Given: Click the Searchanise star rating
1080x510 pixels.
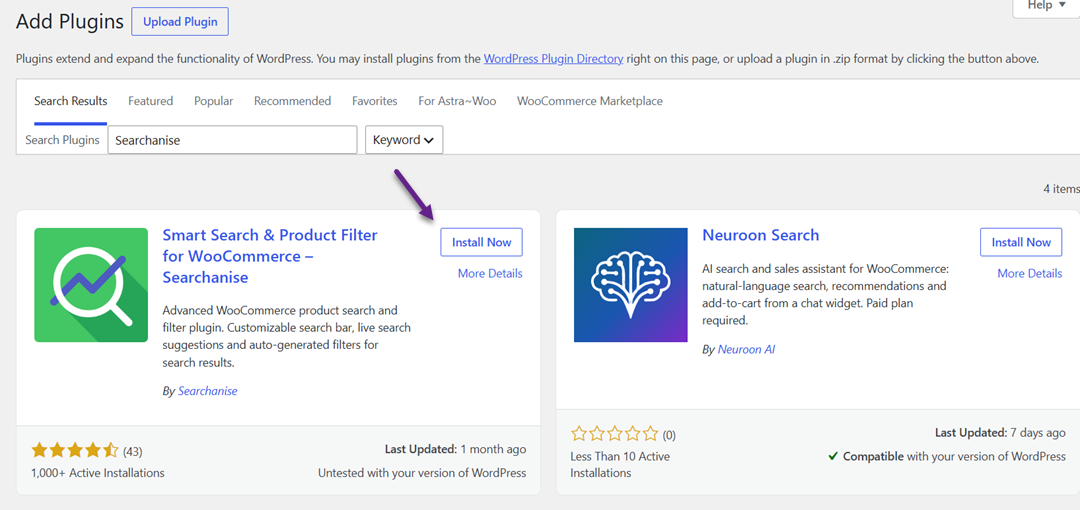Looking at the screenshot, I should [x=75, y=451].
